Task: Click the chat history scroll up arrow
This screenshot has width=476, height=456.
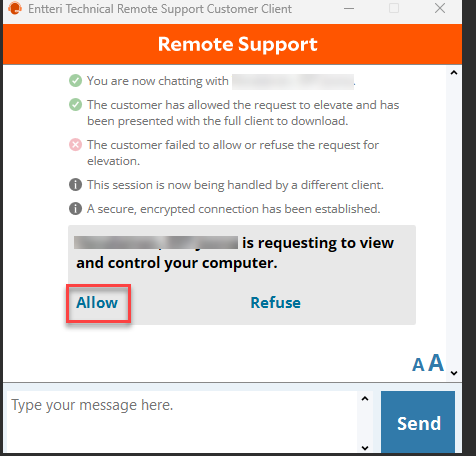Action: coord(454,73)
